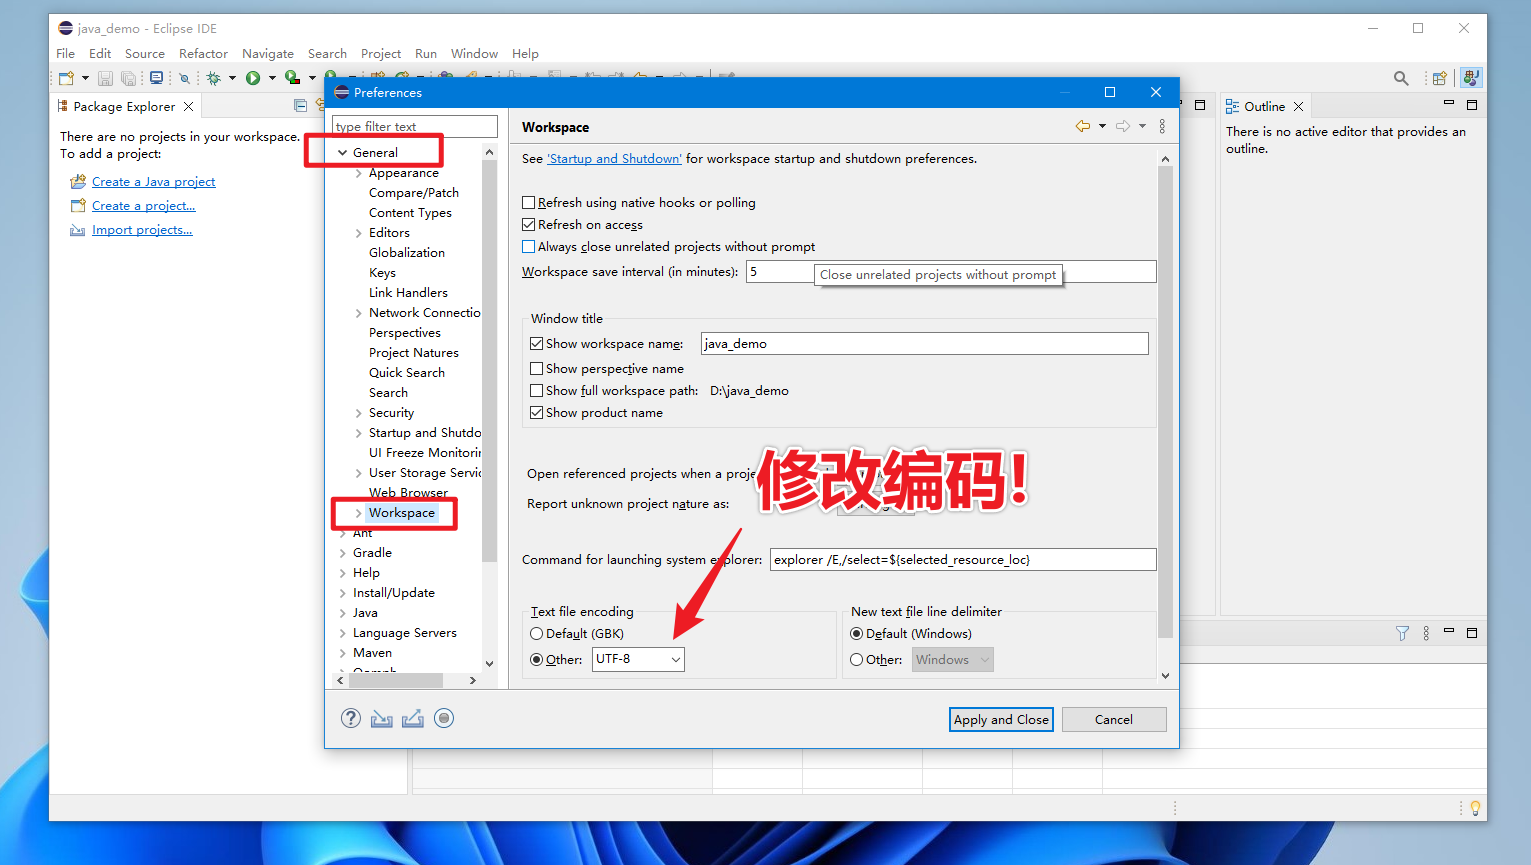Screen dimensions: 1531x865
Task: Select Other line delimiter radio
Action: click(x=856, y=659)
